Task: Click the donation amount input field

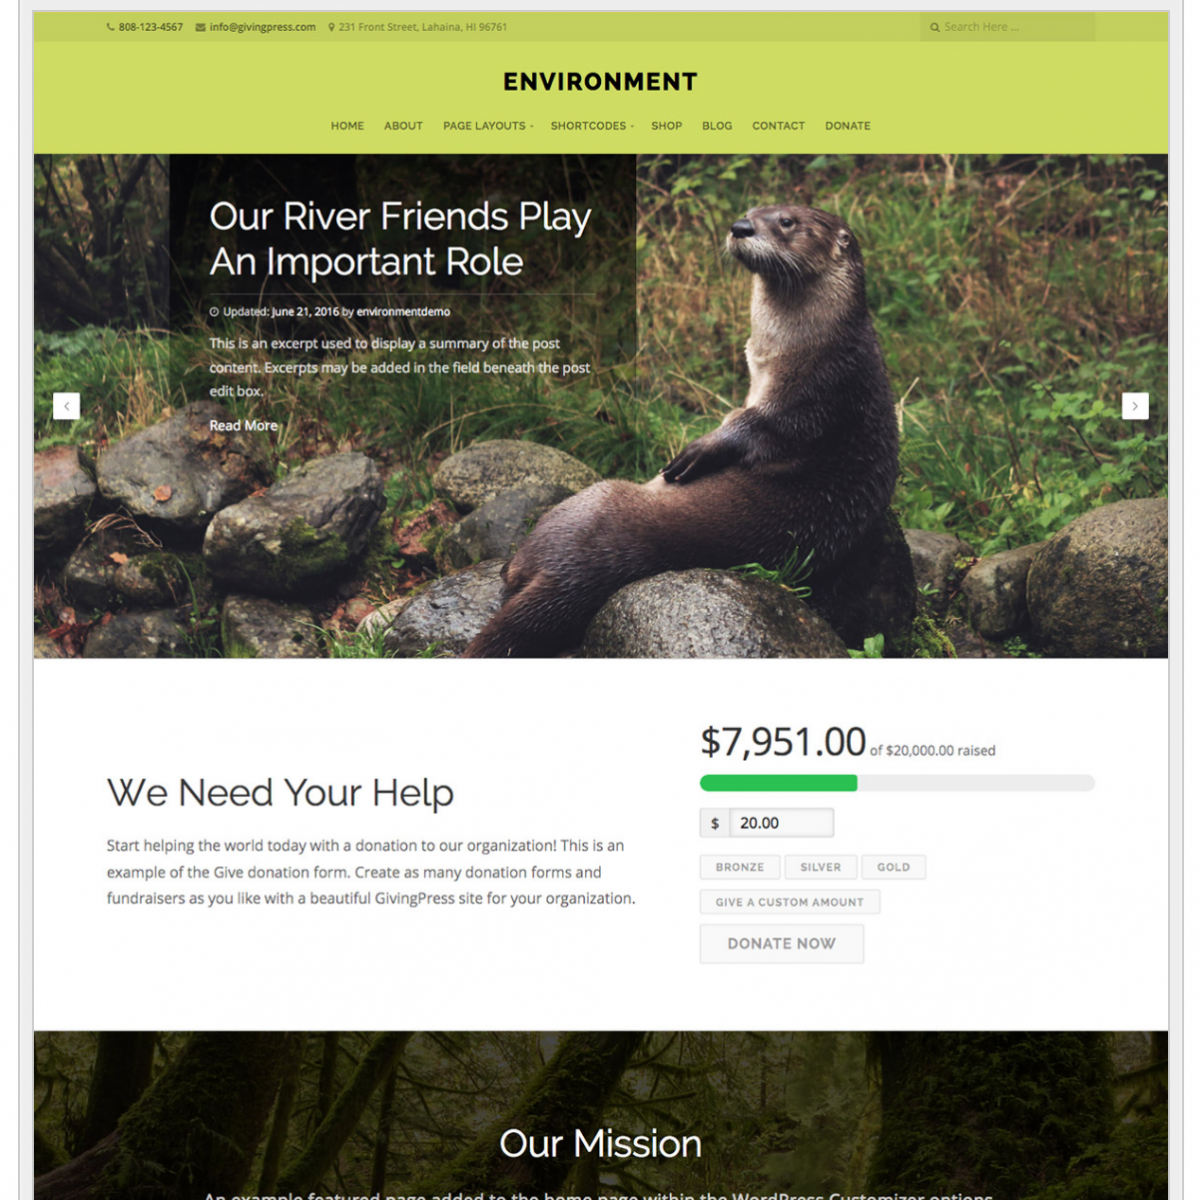Action: (x=782, y=823)
